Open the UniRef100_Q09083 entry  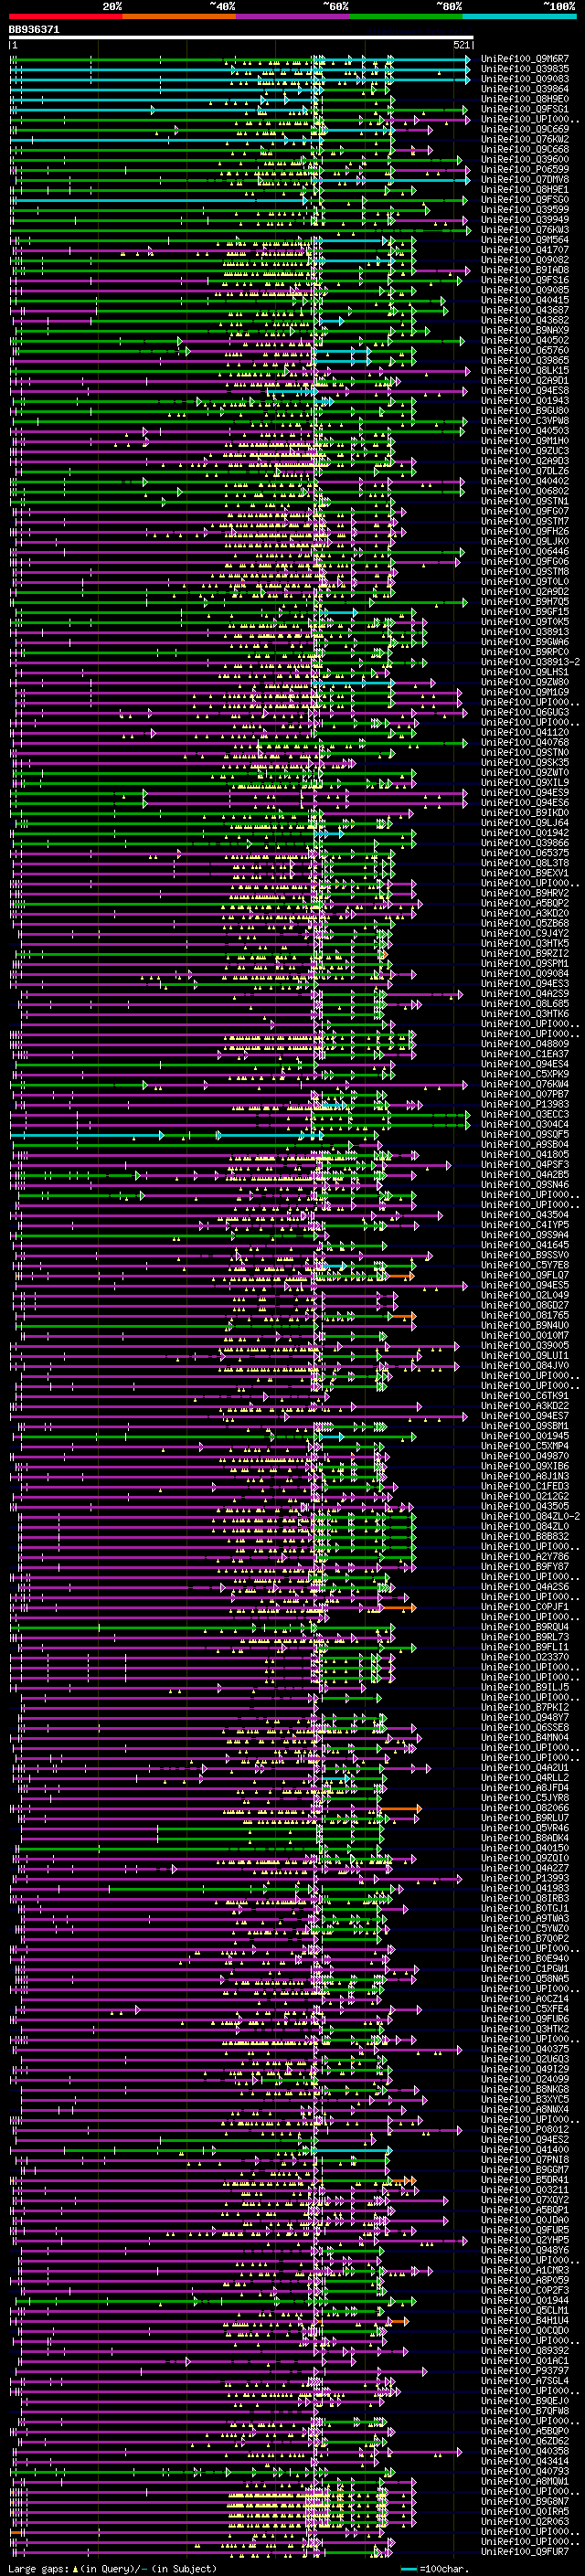click(525, 79)
